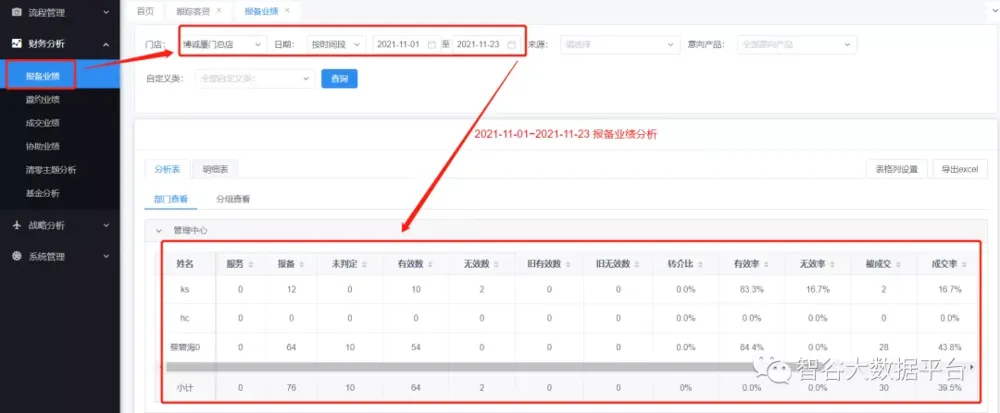The image size is (1000, 413).
Task: Close the 报备业绩 tab with its X
Action: (x=287, y=10)
